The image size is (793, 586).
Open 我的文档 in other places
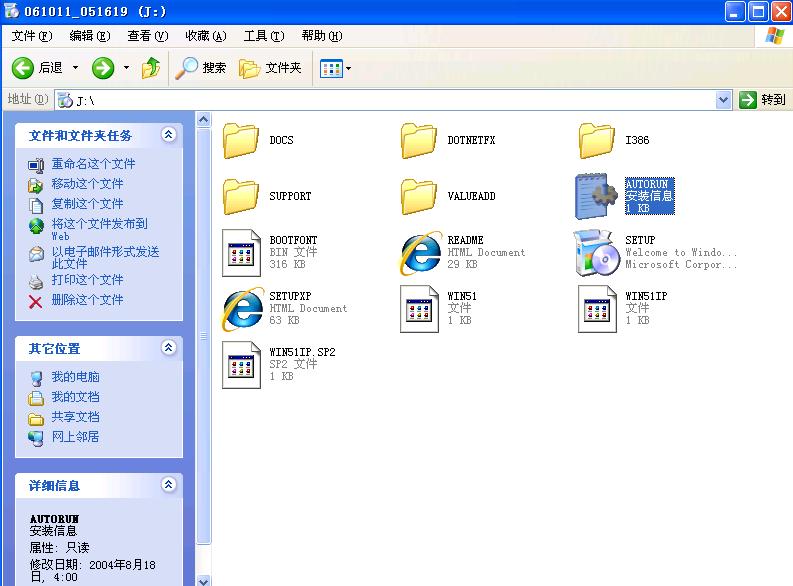click(75, 397)
